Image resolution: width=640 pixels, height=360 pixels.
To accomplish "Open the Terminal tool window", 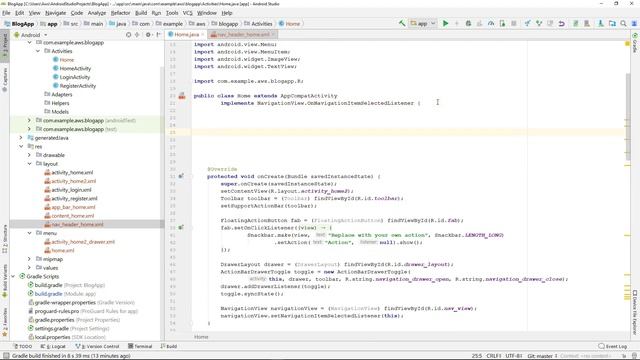I will pos(140,346).
